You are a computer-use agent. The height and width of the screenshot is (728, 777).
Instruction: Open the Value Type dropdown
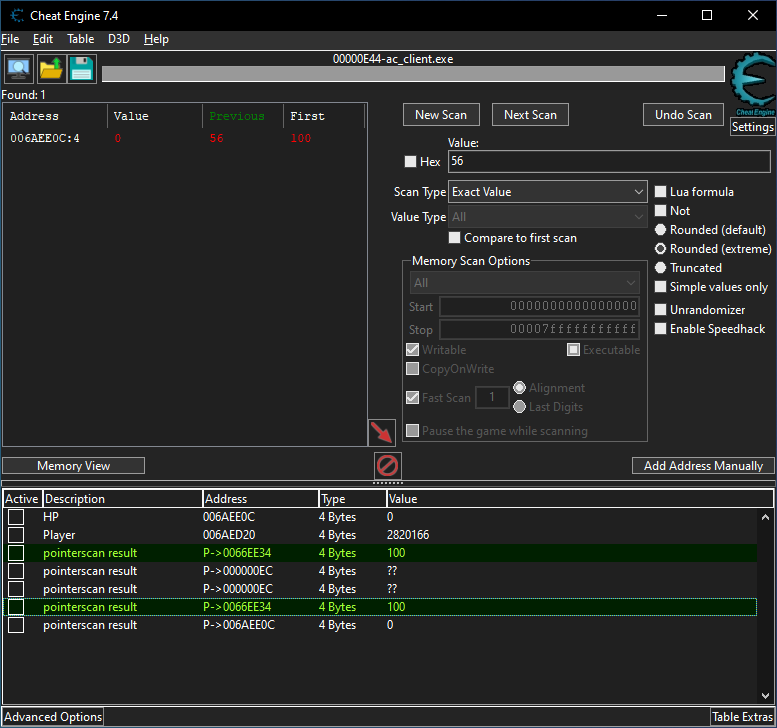547,217
